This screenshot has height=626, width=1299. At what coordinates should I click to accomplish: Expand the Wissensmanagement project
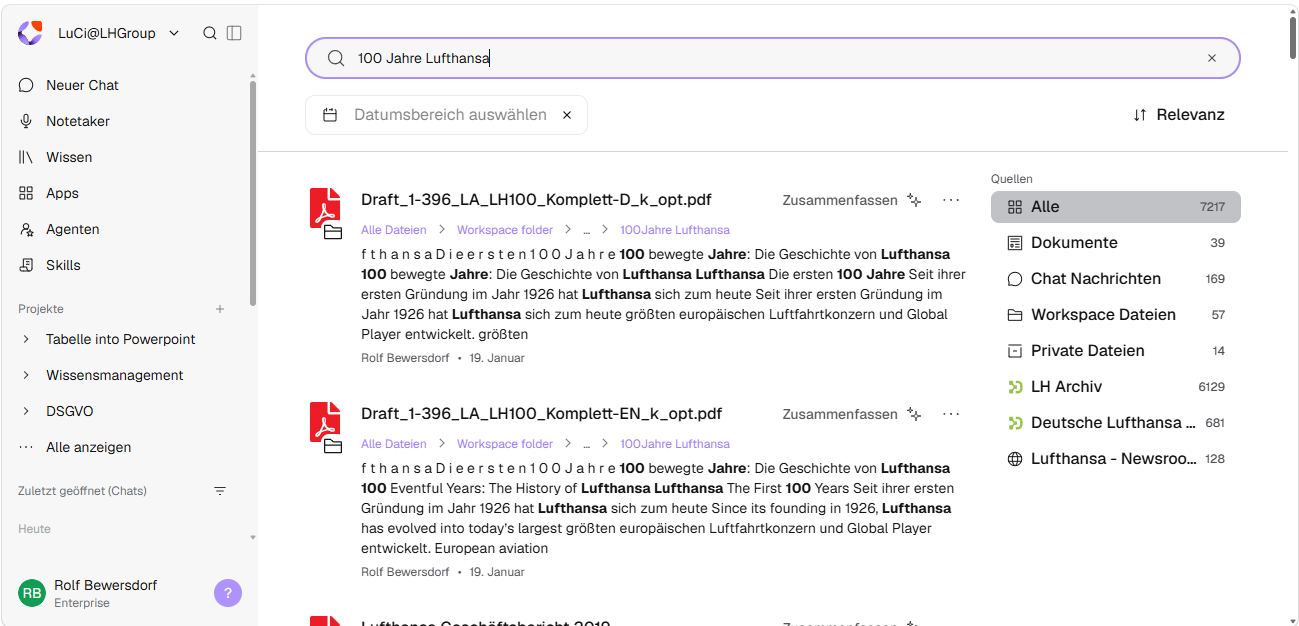26,375
